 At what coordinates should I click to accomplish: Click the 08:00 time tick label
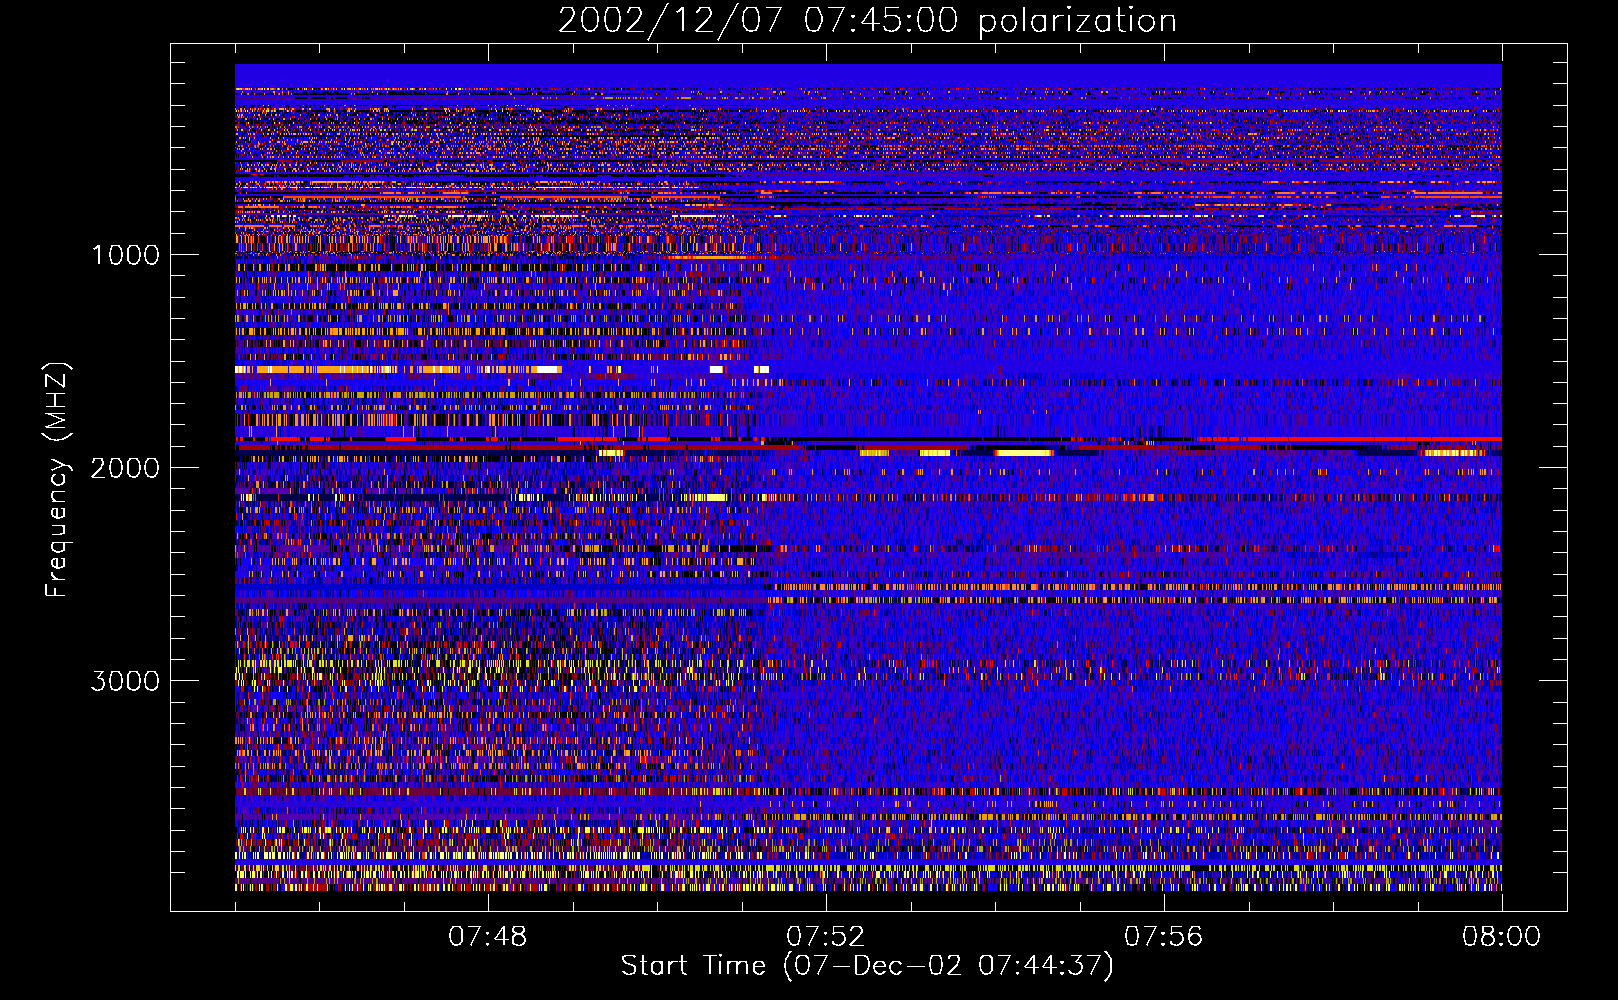point(1502,937)
